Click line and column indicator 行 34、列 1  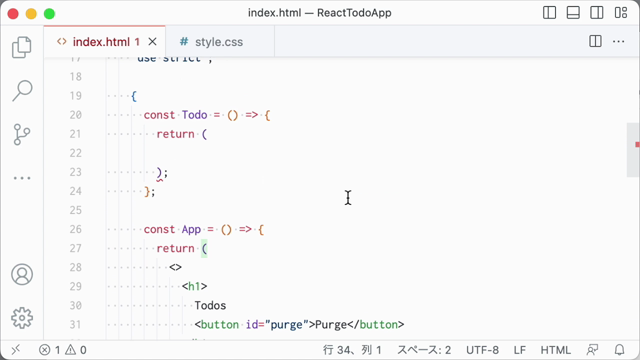(352, 350)
